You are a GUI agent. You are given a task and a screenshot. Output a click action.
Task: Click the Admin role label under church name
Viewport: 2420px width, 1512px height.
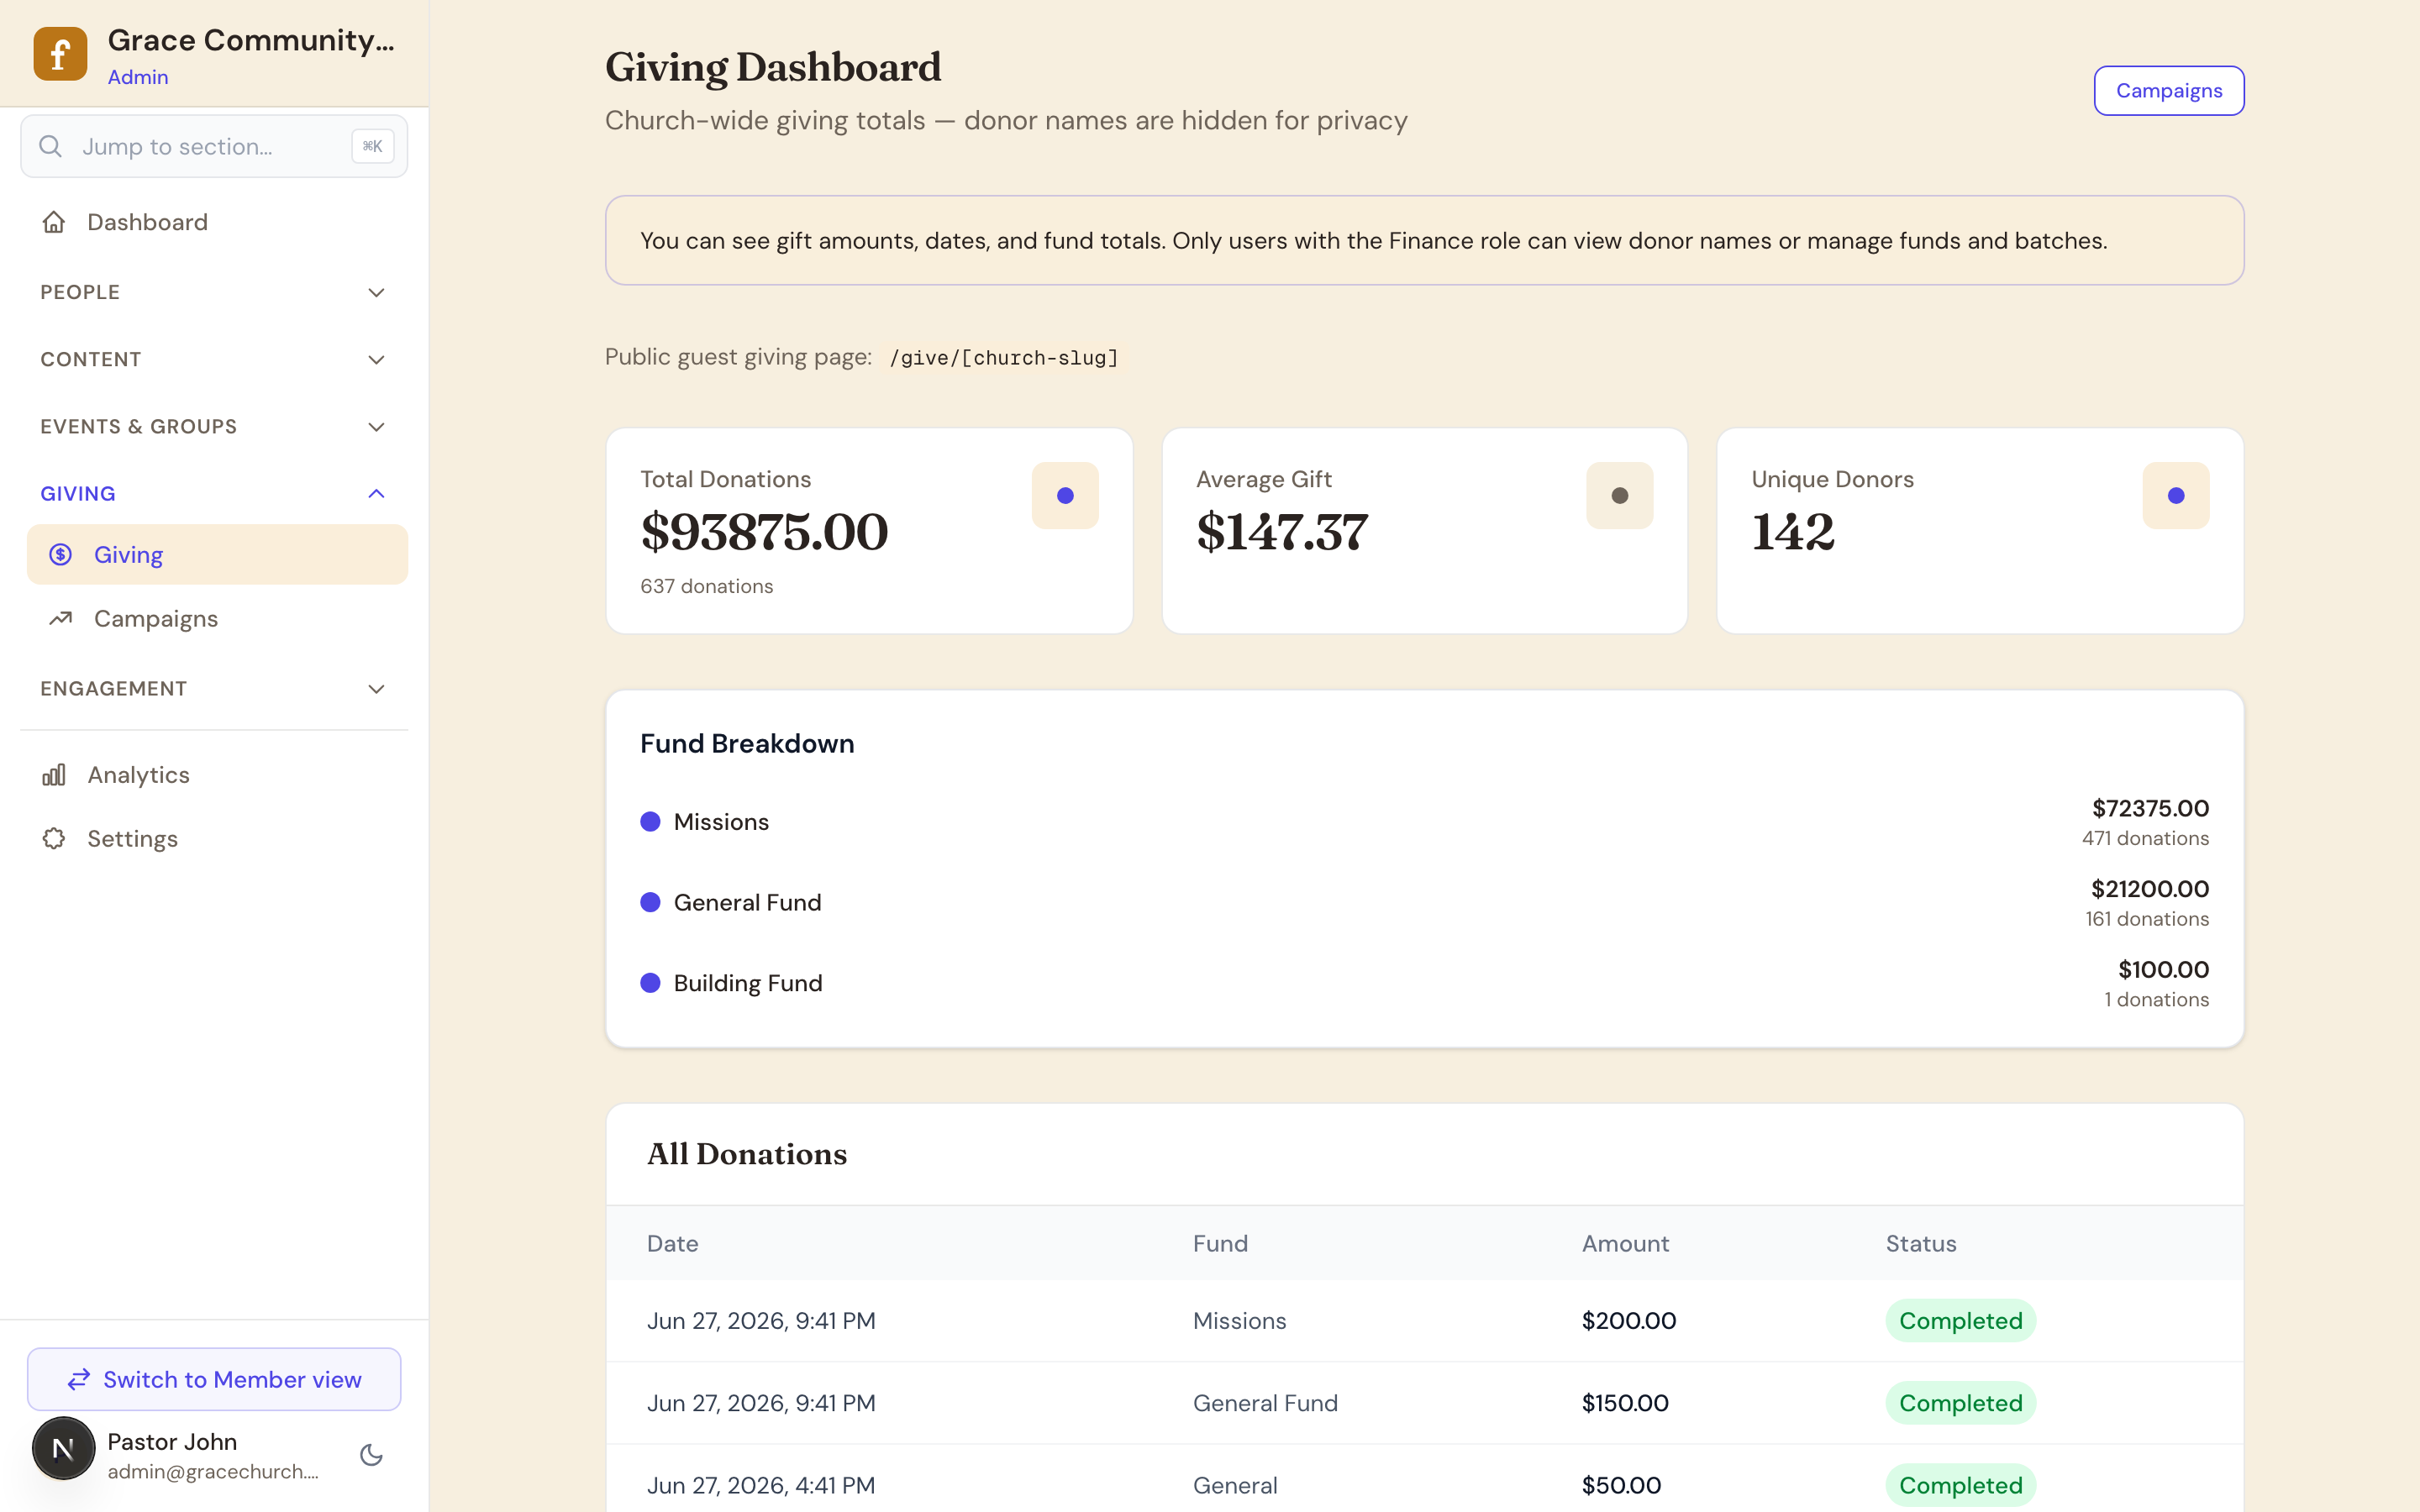pyautogui.click(x=138, y=77)
